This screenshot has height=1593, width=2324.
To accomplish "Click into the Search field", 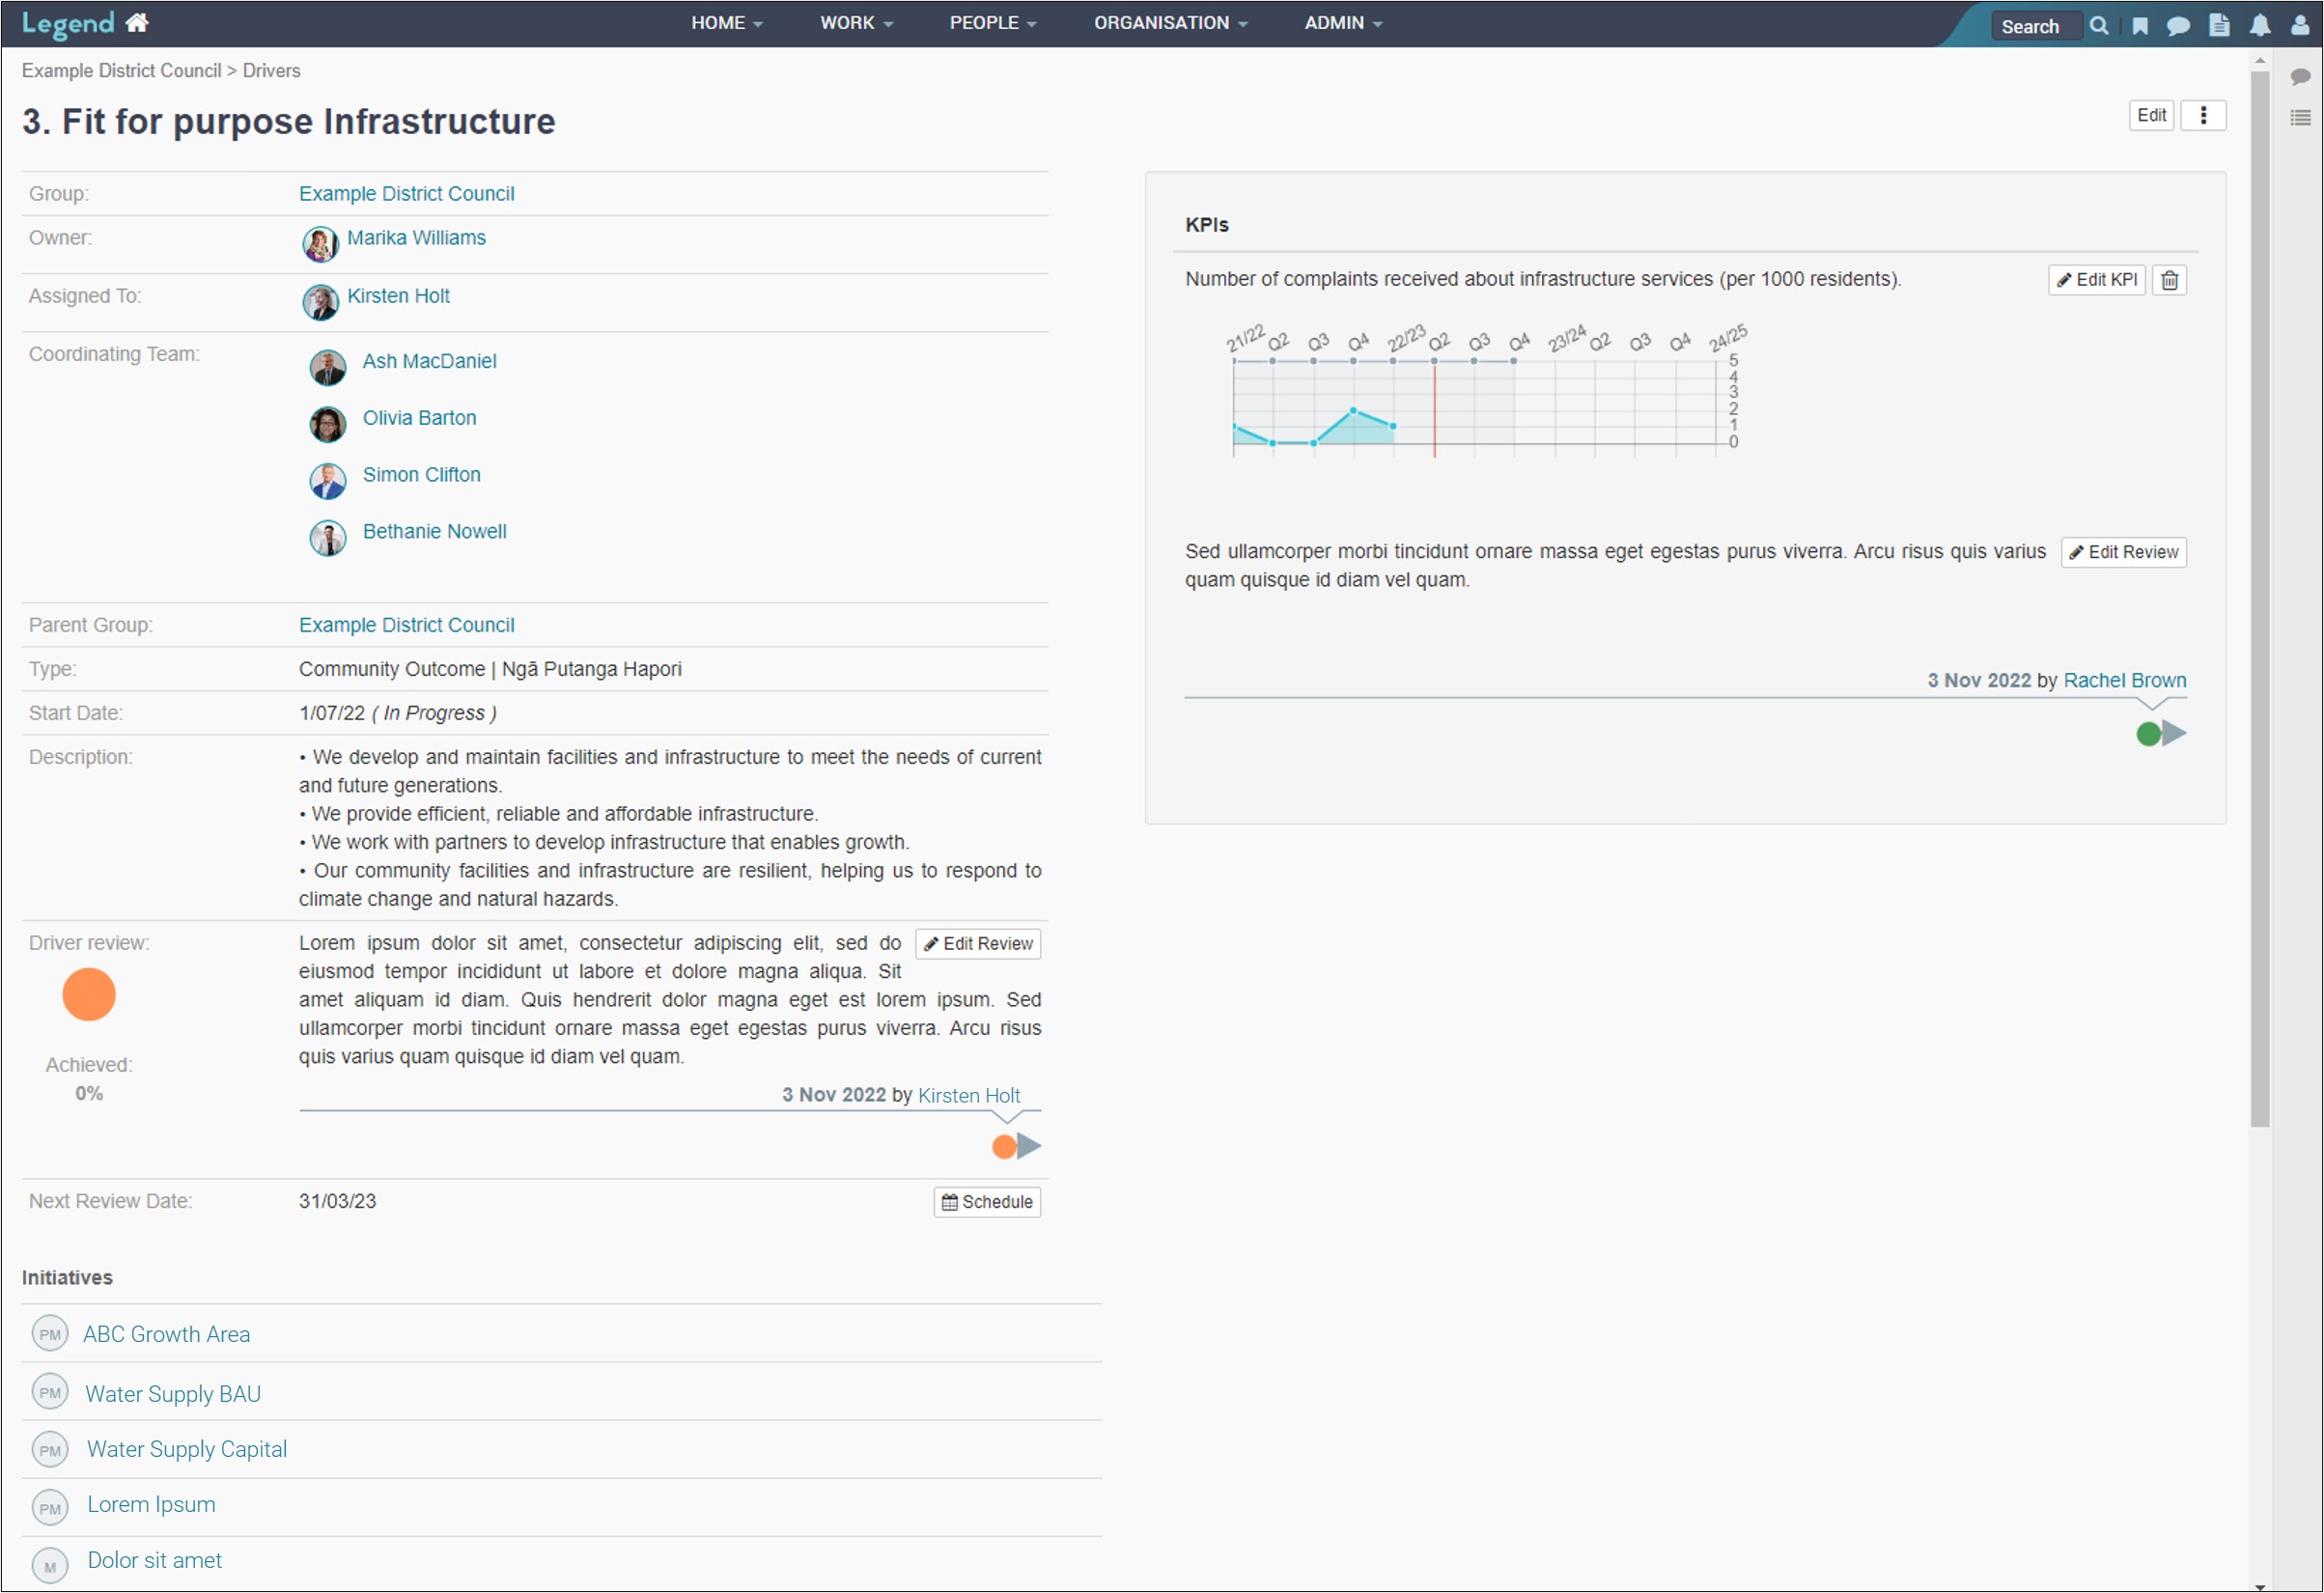I will pyautogui.click(x=2036, y=26).
